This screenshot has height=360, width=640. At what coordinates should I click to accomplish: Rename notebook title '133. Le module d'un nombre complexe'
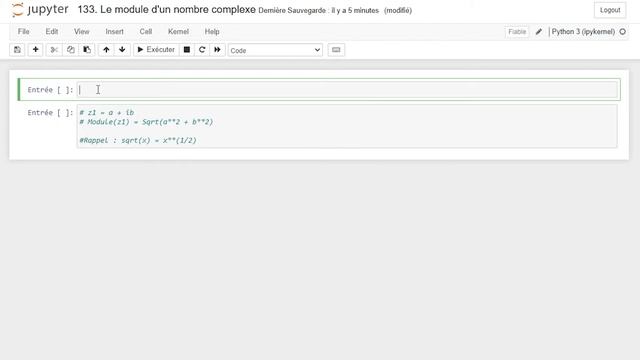coord(167,10)
